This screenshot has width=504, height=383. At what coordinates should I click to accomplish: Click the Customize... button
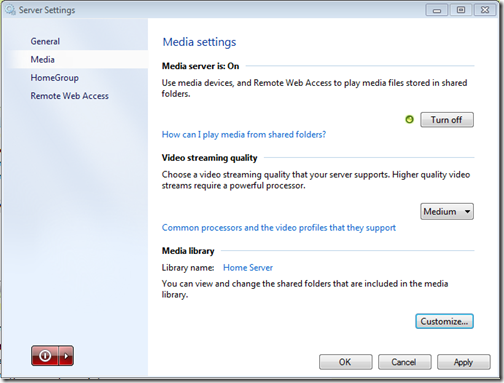pyautogui.click(x=444, y=321)
